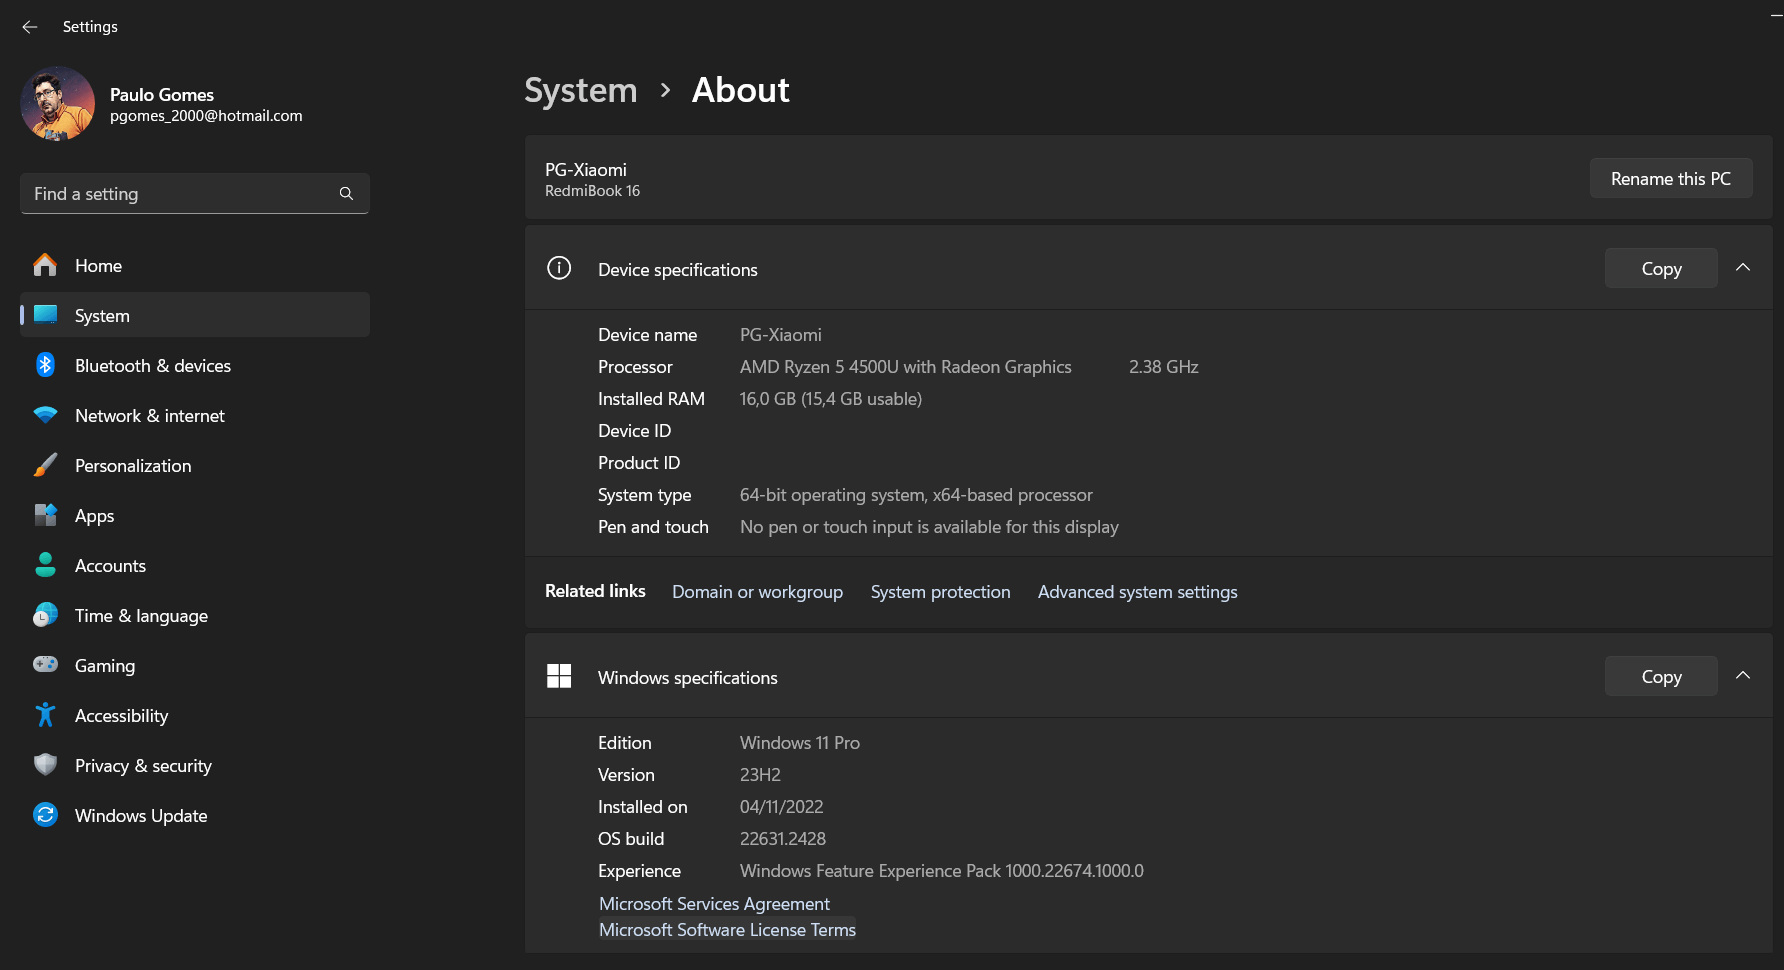Click the RedmiBook 16 model text

pyautogui.click(x=592, y=191)
